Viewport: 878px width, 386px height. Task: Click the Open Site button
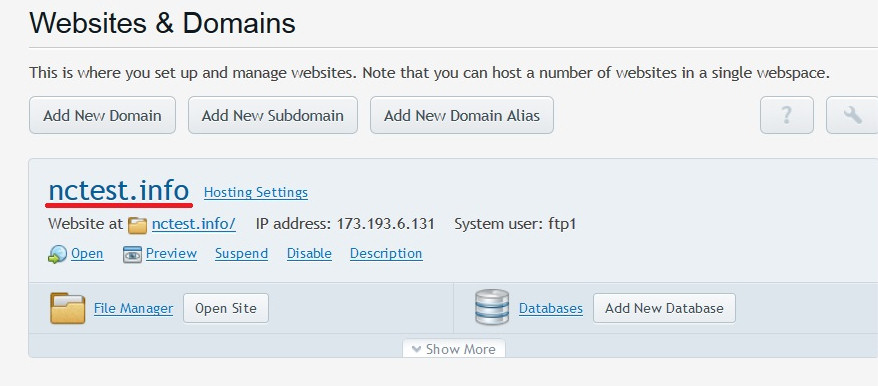coord(226,308)
